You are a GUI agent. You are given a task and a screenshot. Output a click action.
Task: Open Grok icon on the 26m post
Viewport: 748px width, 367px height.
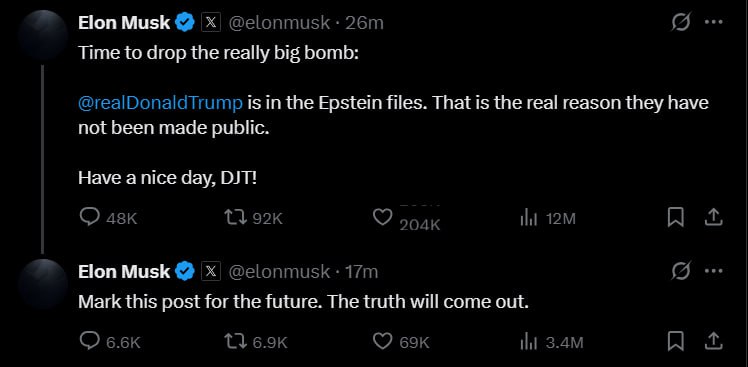(x=680, y=22)
